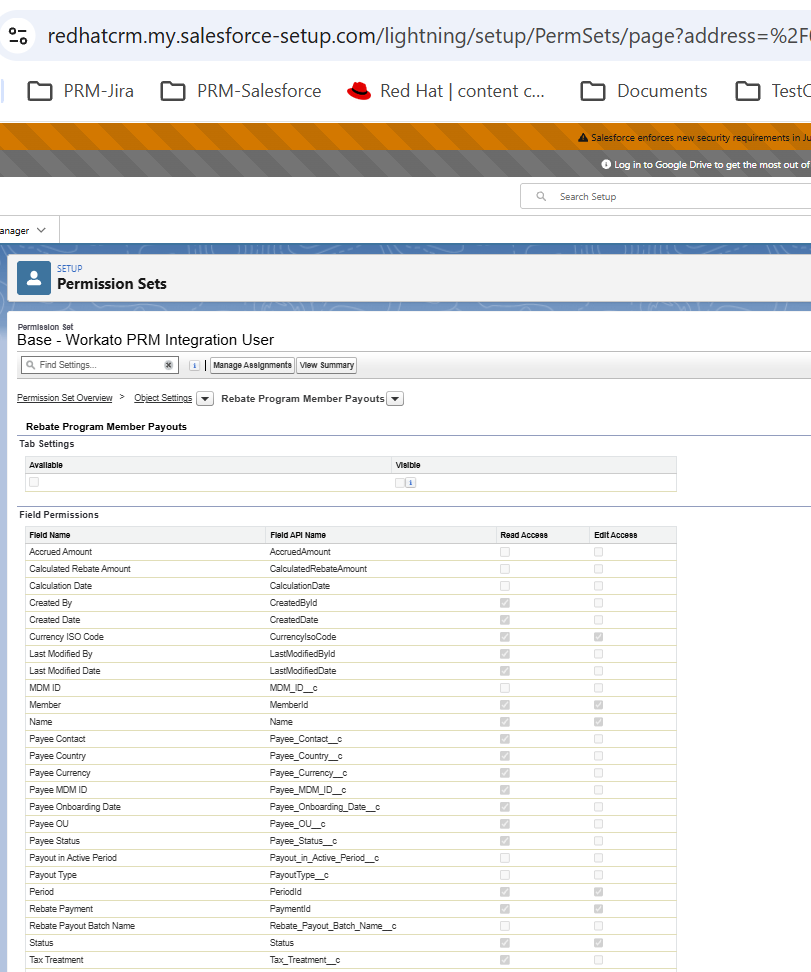Toggle Edit Access for Last Modified By

(x=598, y=653)
